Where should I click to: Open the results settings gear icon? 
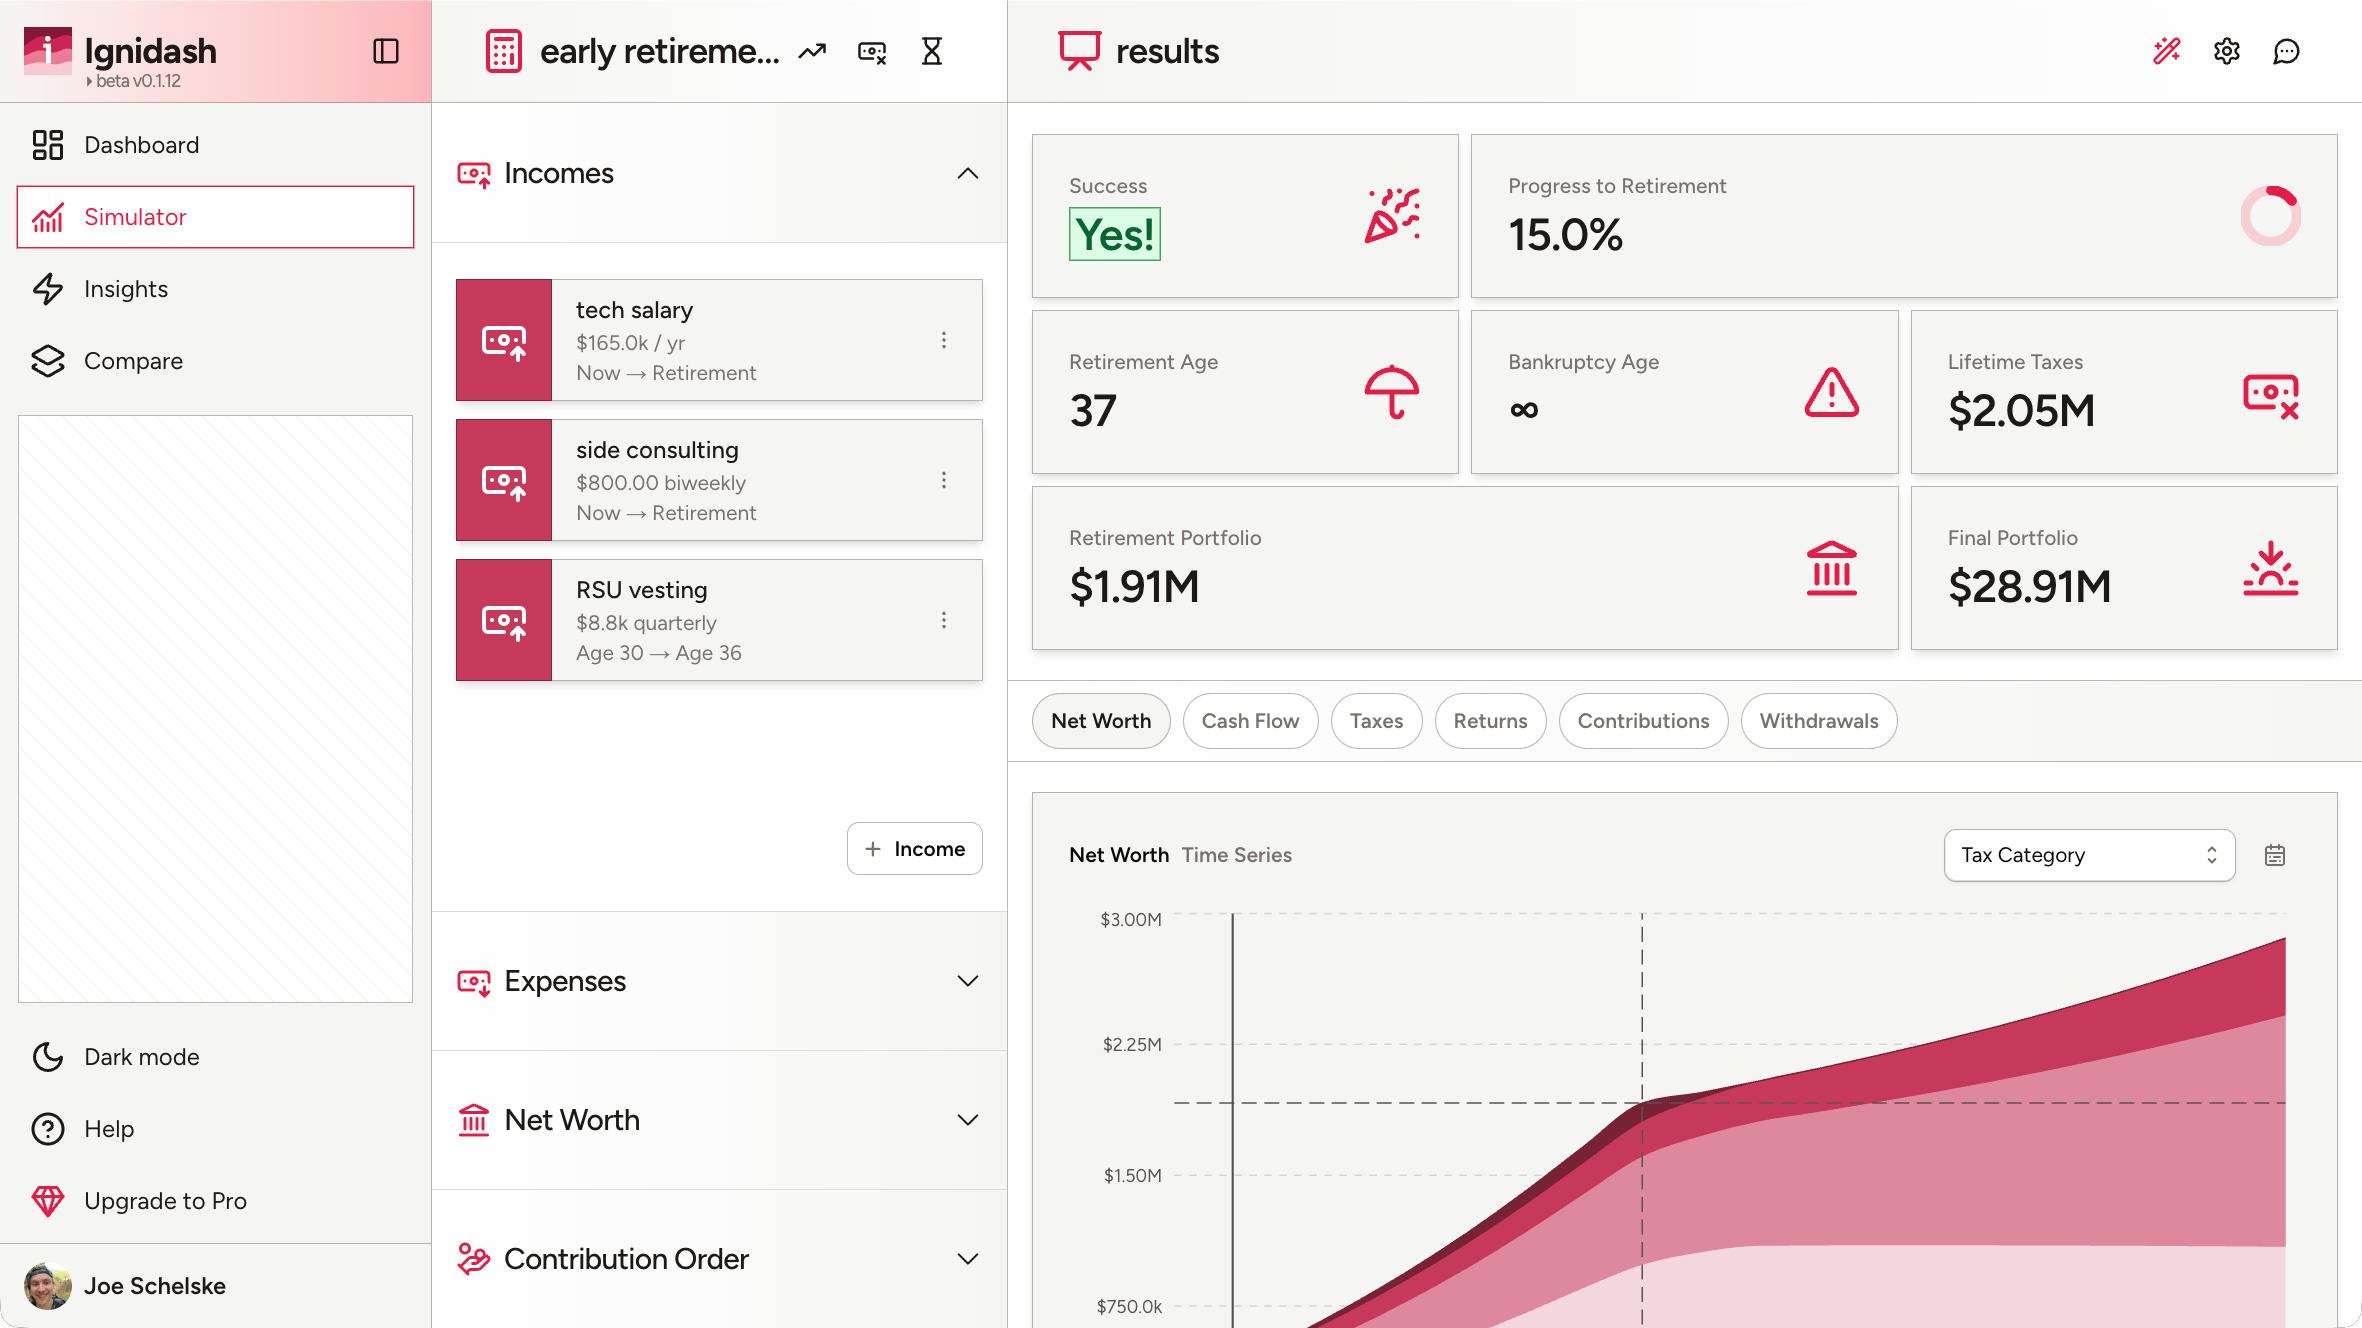pos(2227,51)
